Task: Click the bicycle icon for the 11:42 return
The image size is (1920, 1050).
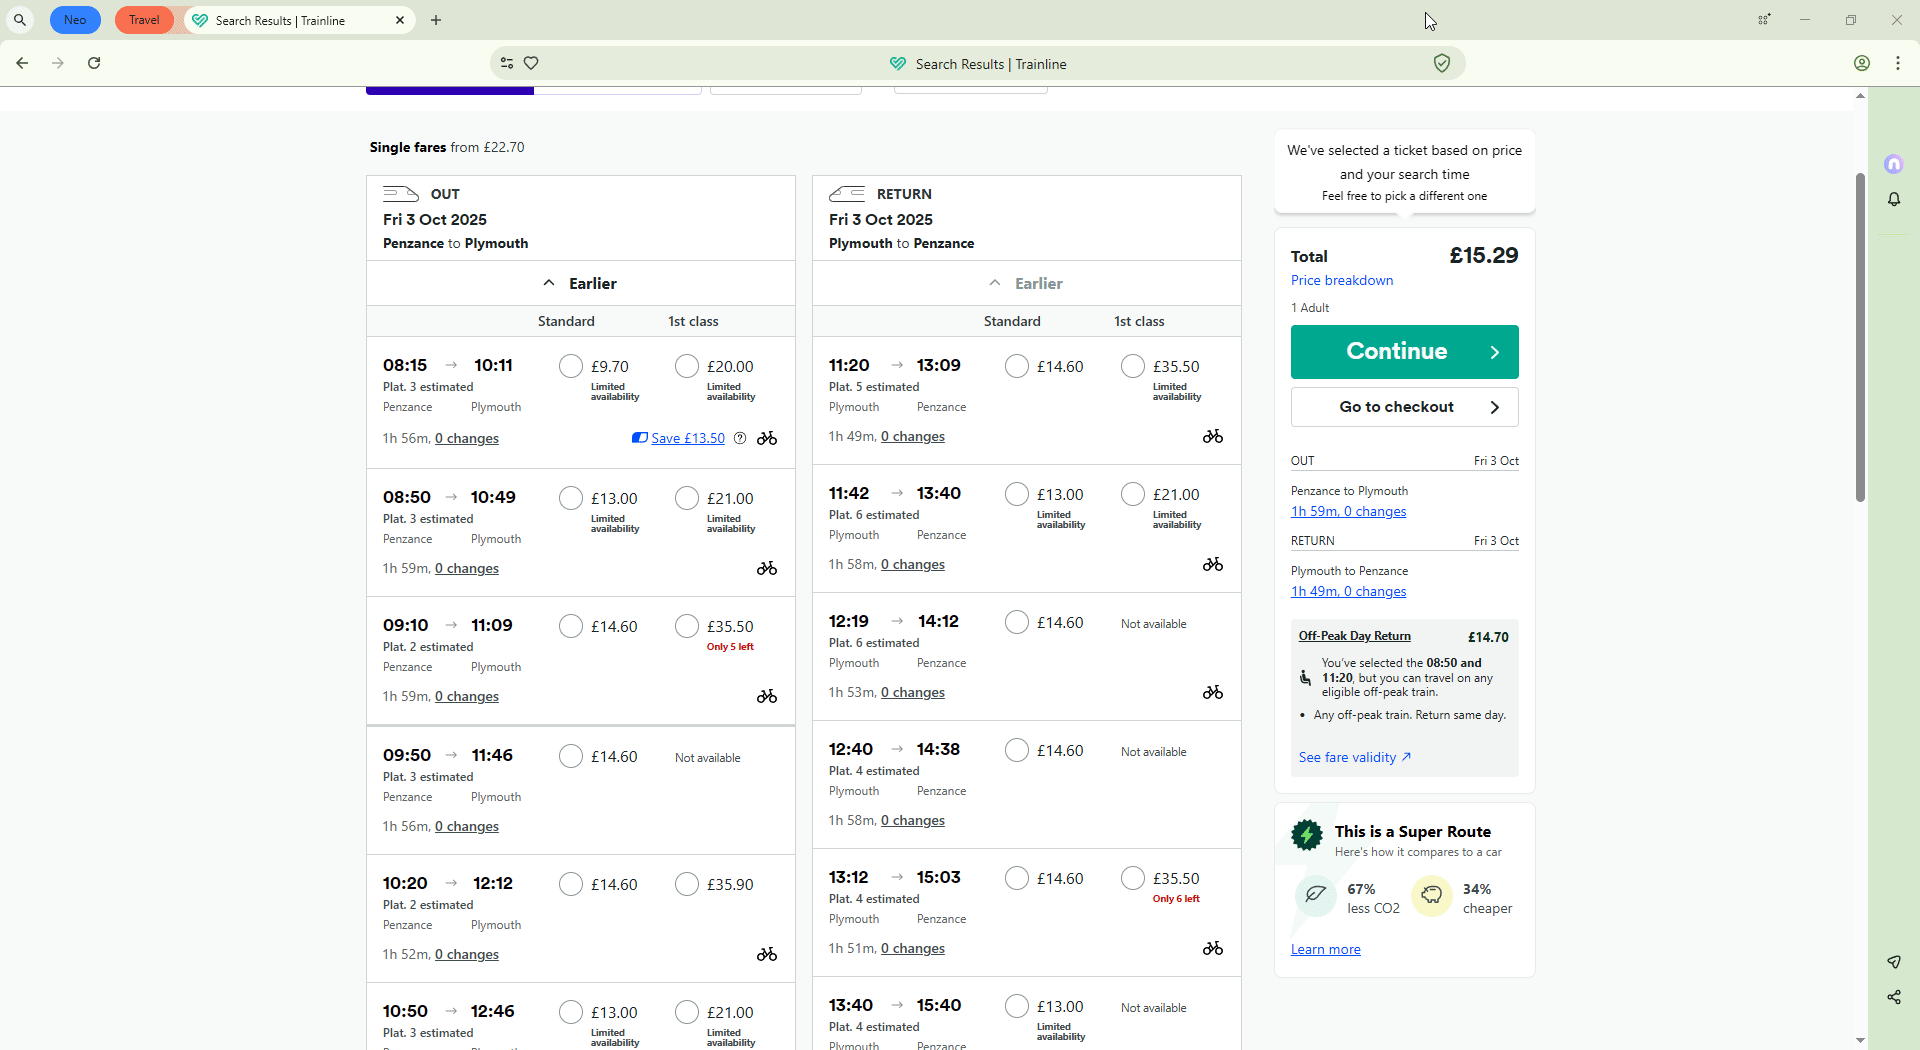Action: click(1213, 564)
